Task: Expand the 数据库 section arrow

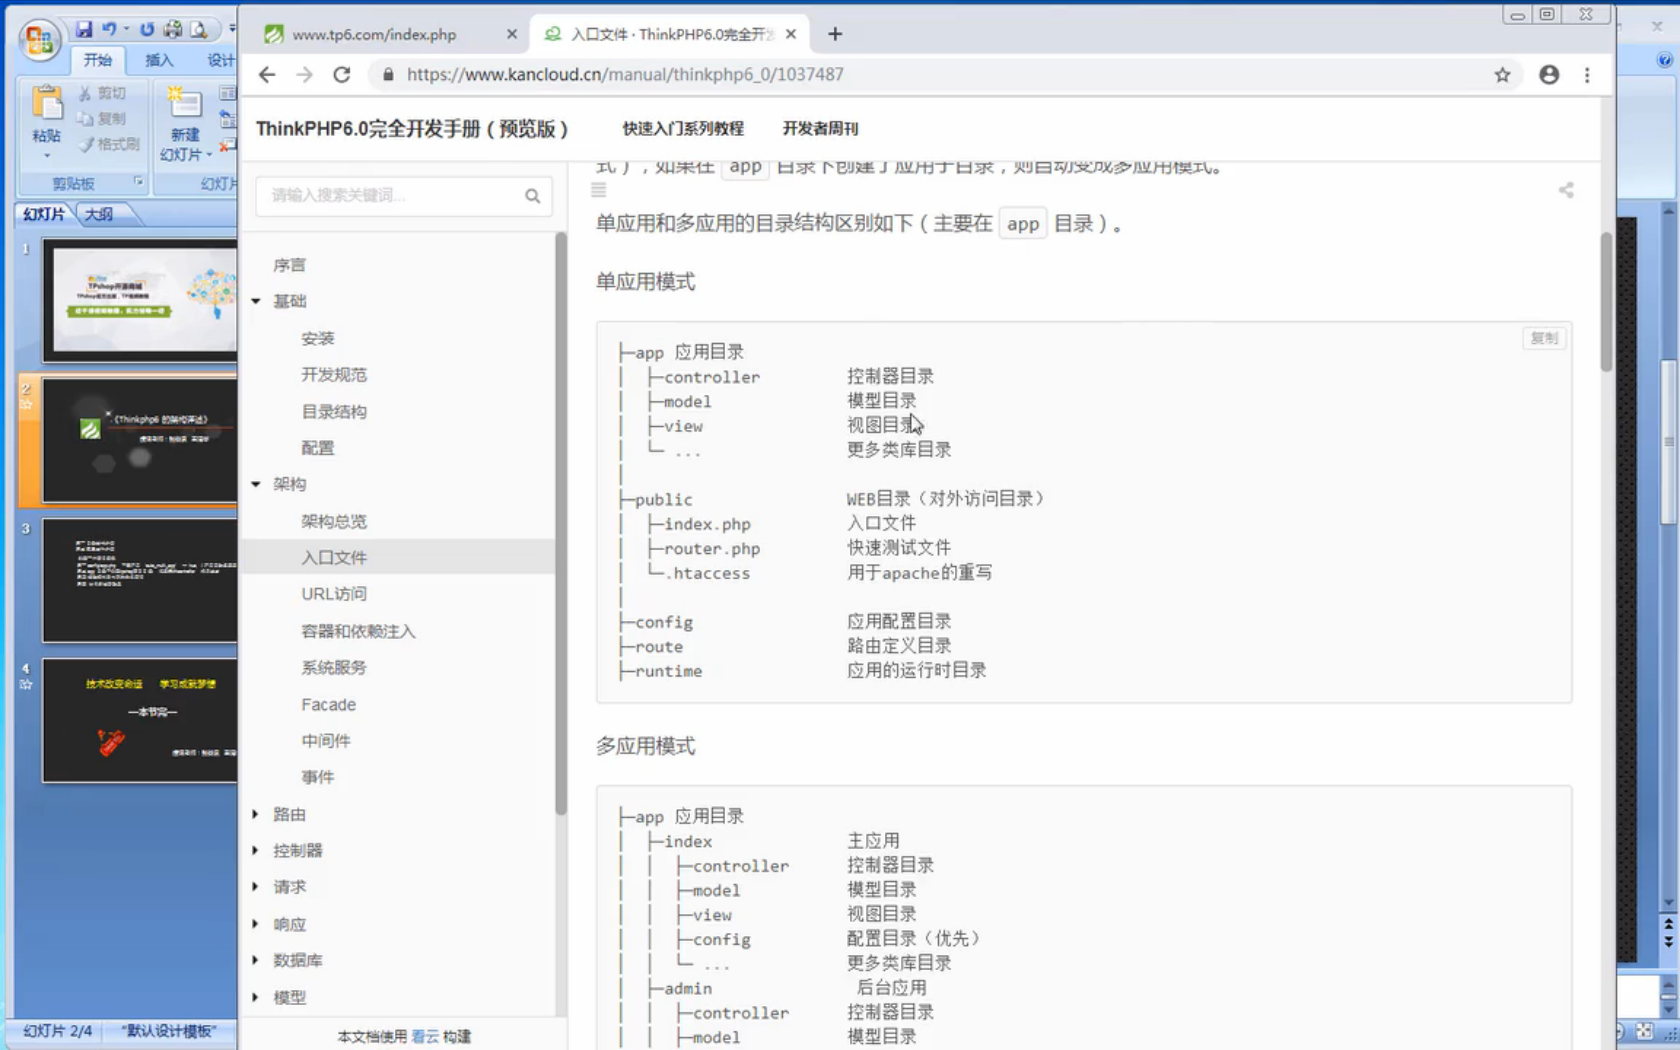Action: pyautogui.click(x=255, y=960)
